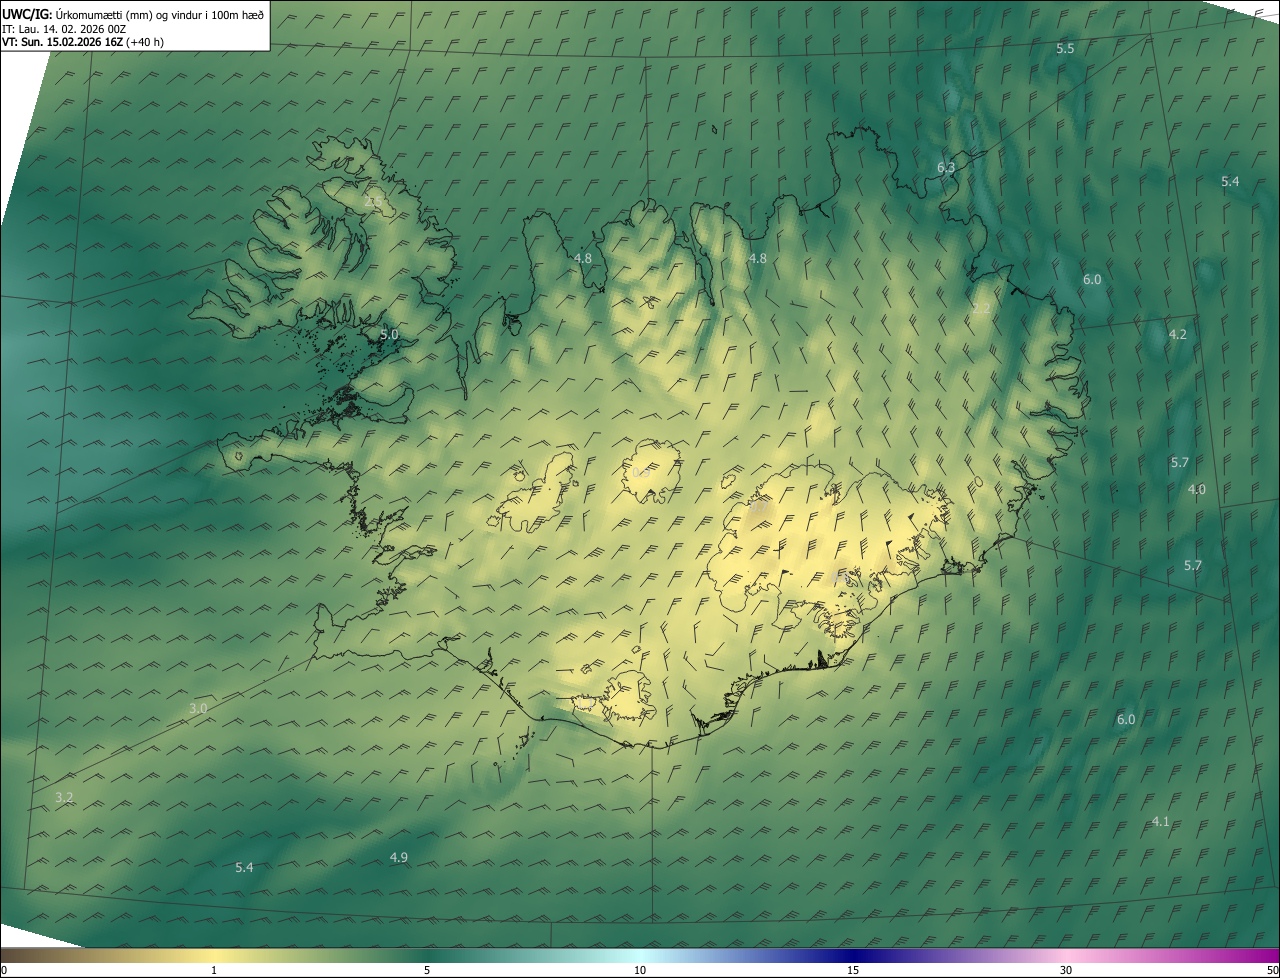1280x978 pixels.
Task: Click the 15 tick on the color scale
Action: pyautogui.click(x=853, y=970)
